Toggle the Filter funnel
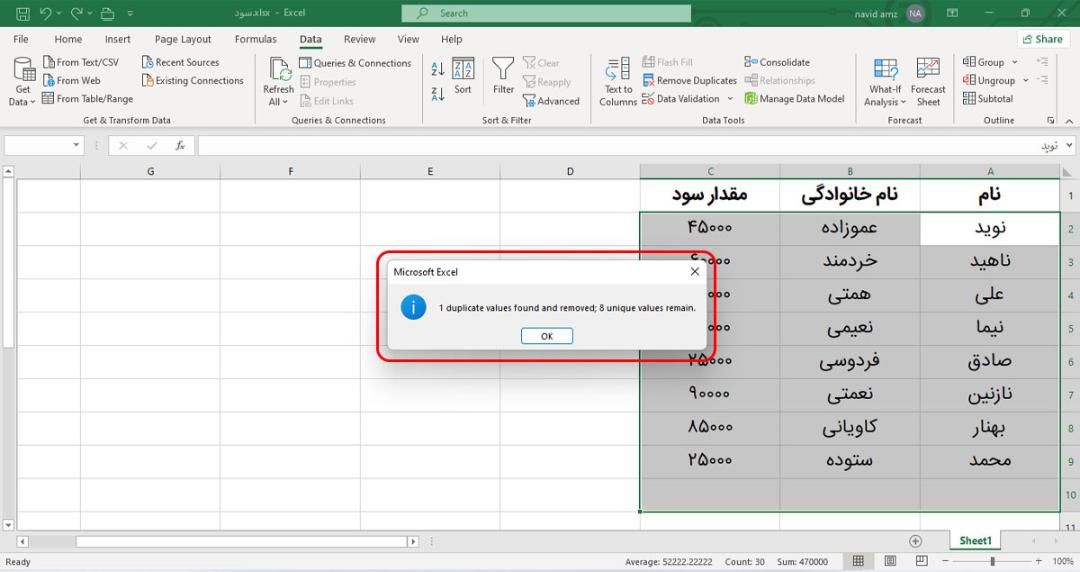The height and width of the screenshot is (572, 1080). [503, 76]
